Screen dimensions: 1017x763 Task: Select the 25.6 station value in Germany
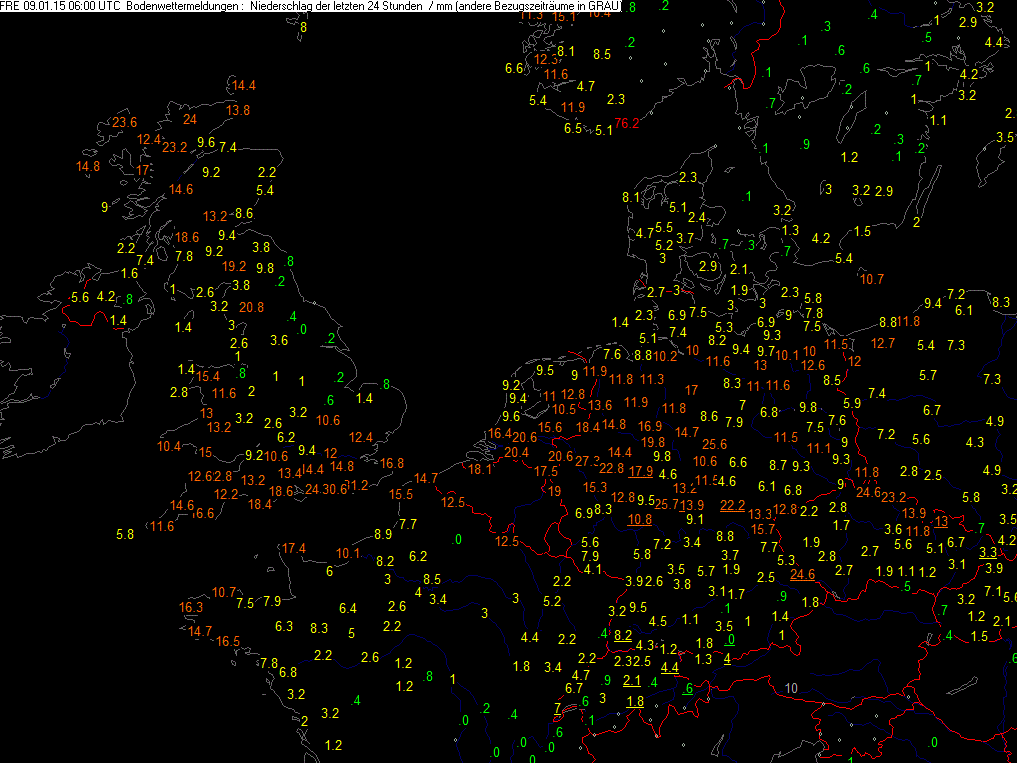tap(714, 444)
